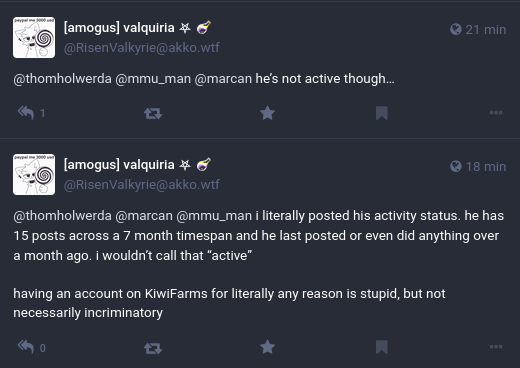Click @mmu_man mention in first post
The image size is (520, 368).
[153, 79]
